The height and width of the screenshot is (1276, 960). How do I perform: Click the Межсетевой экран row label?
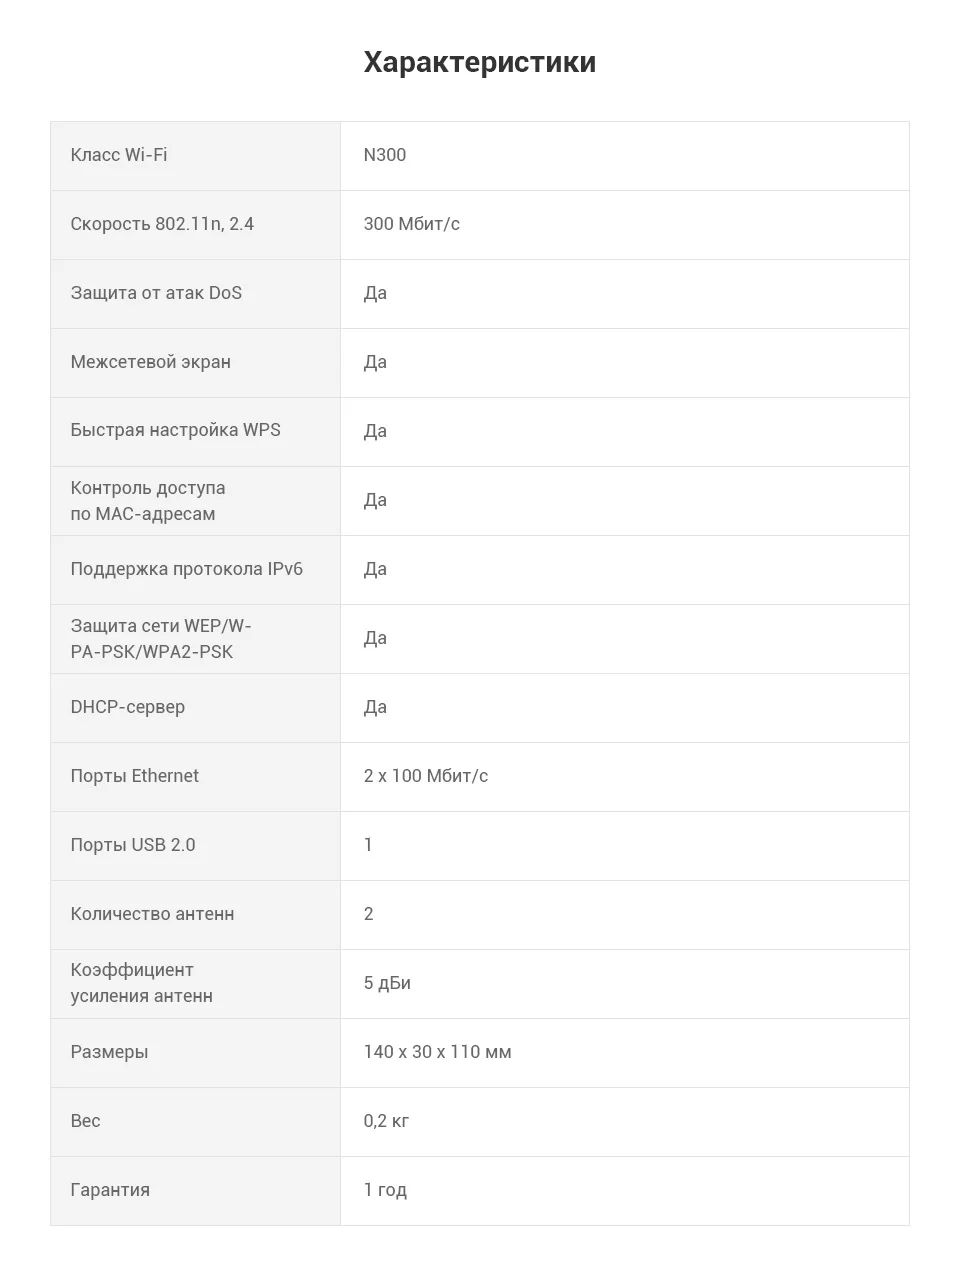click(150, 362)
